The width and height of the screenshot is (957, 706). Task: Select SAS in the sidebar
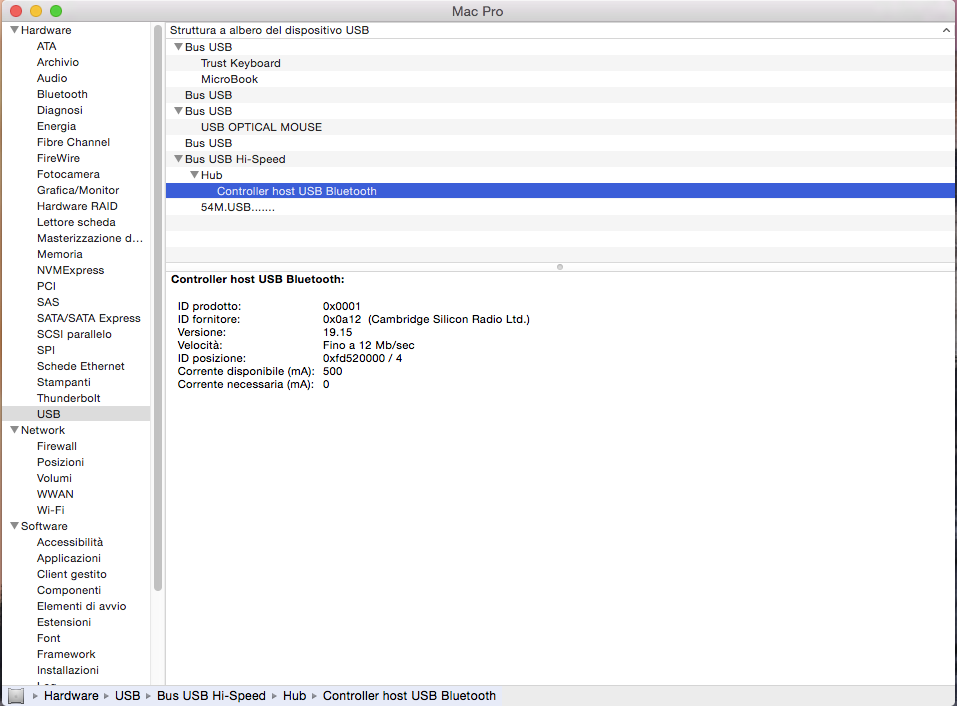(48, 302)
